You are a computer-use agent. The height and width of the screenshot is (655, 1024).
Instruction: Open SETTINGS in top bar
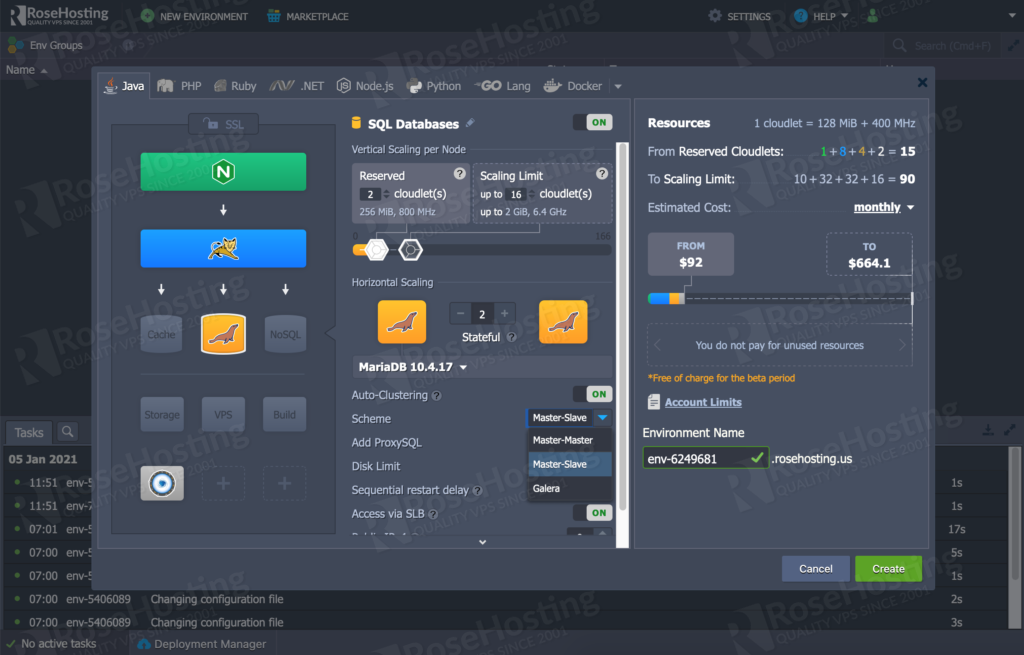coord(739,16)
